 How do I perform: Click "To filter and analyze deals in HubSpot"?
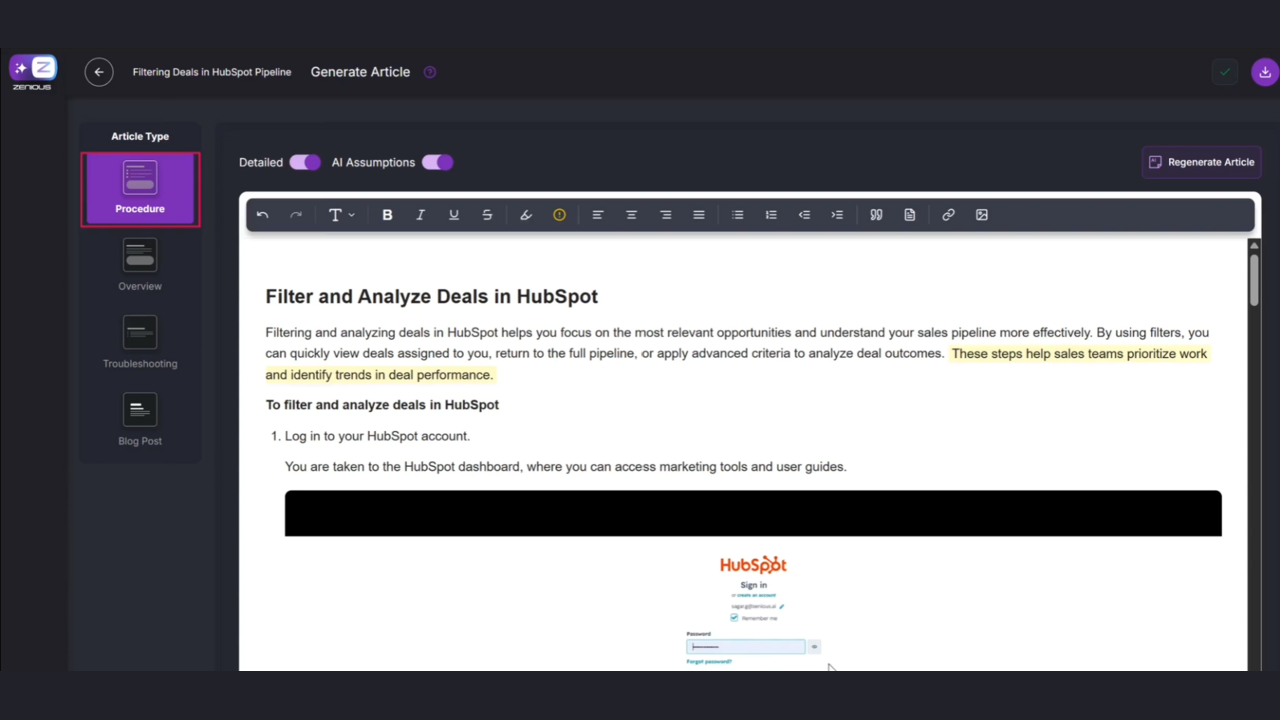382,405
